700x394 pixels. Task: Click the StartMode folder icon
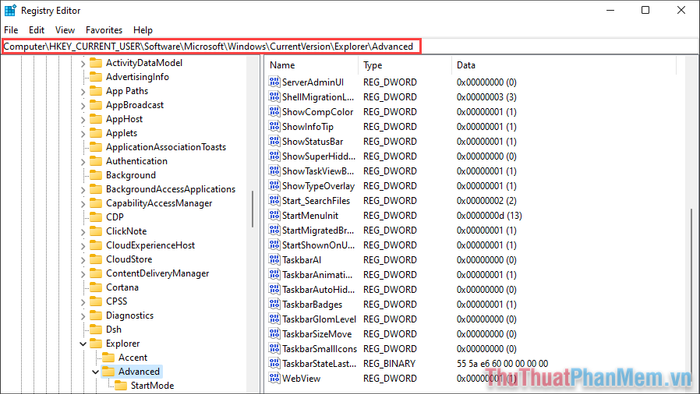coord(121,385)
